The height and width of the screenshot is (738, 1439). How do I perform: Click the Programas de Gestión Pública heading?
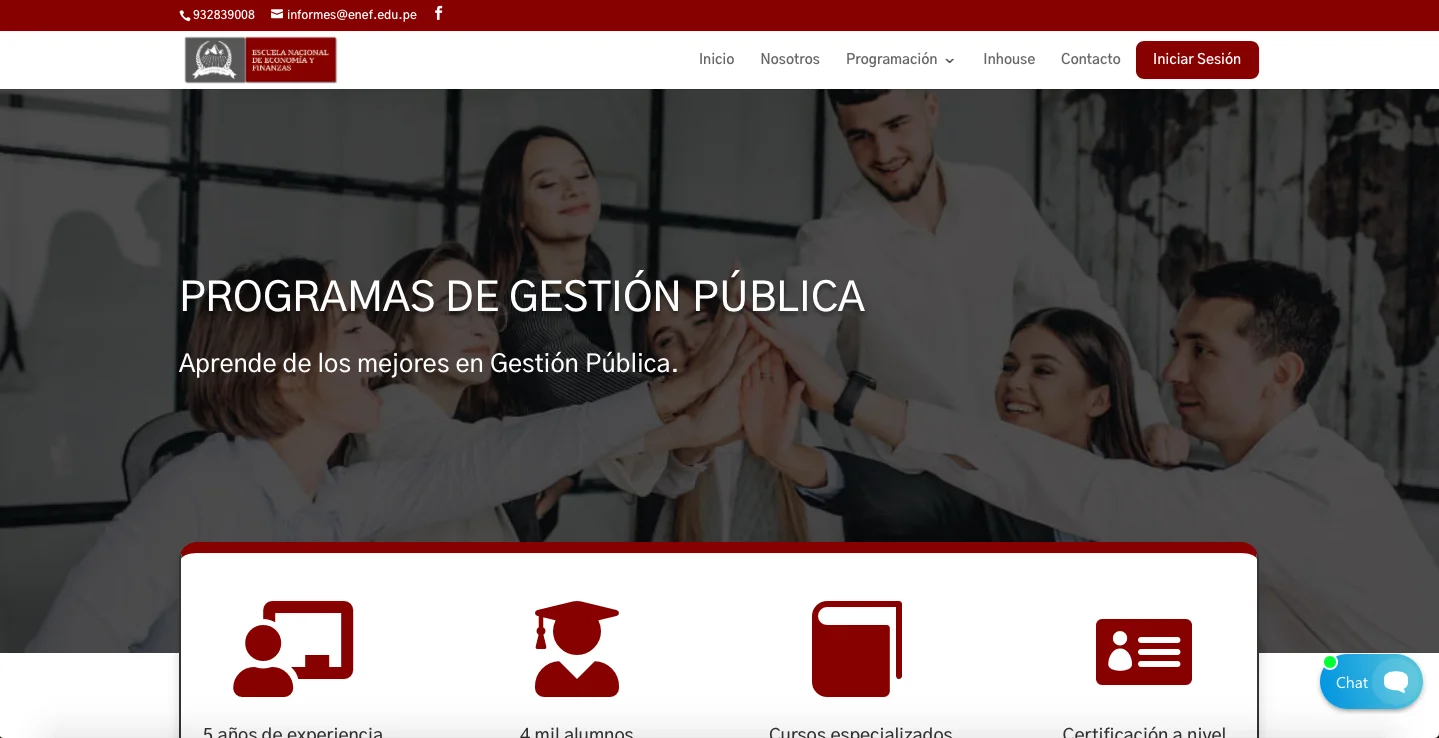(522, 296)
